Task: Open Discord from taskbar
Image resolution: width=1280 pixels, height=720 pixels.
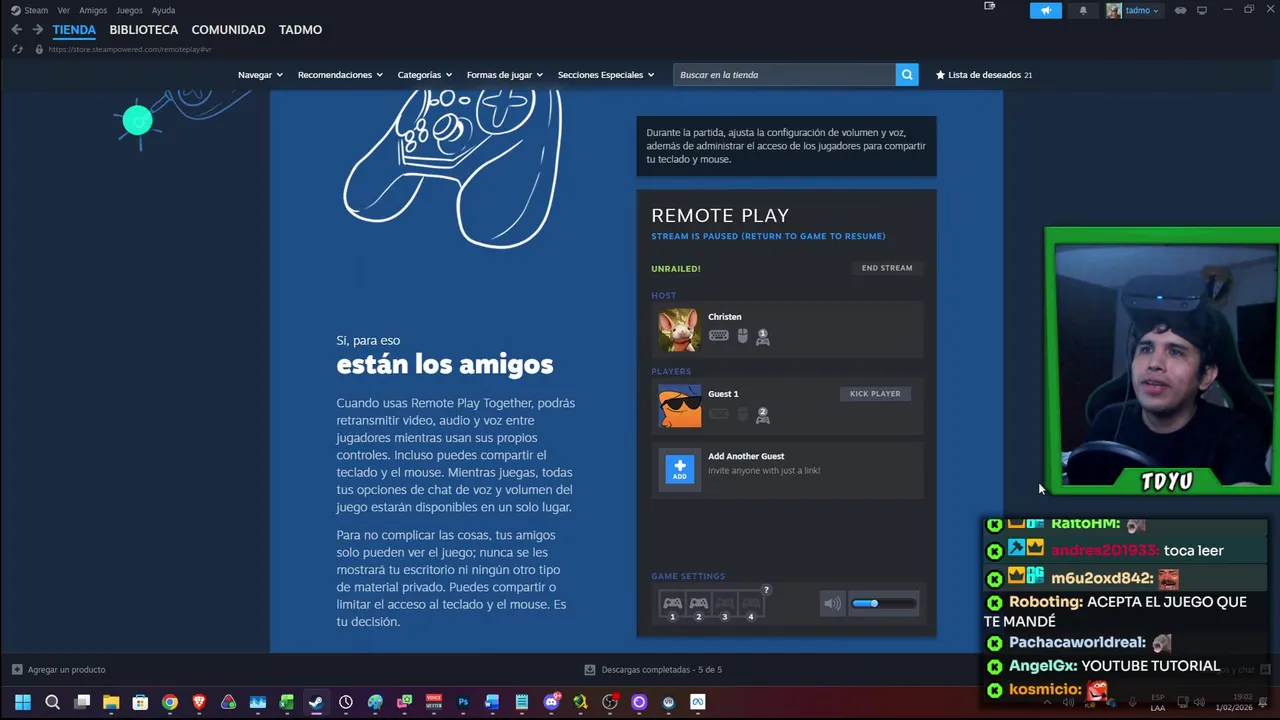Action: click(x=551, y=702)
